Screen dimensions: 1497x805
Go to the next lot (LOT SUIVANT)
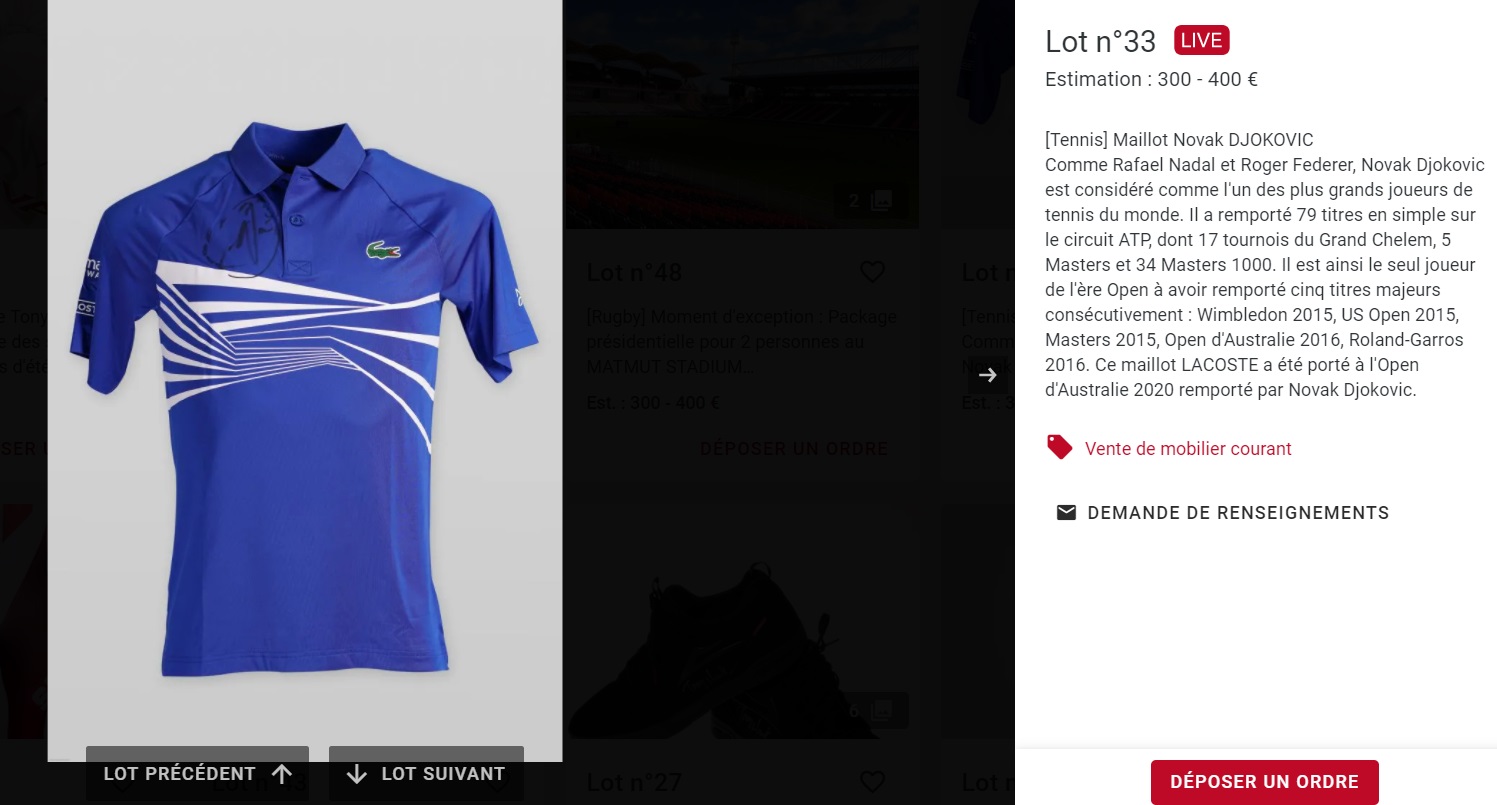(x=426, y=773)
